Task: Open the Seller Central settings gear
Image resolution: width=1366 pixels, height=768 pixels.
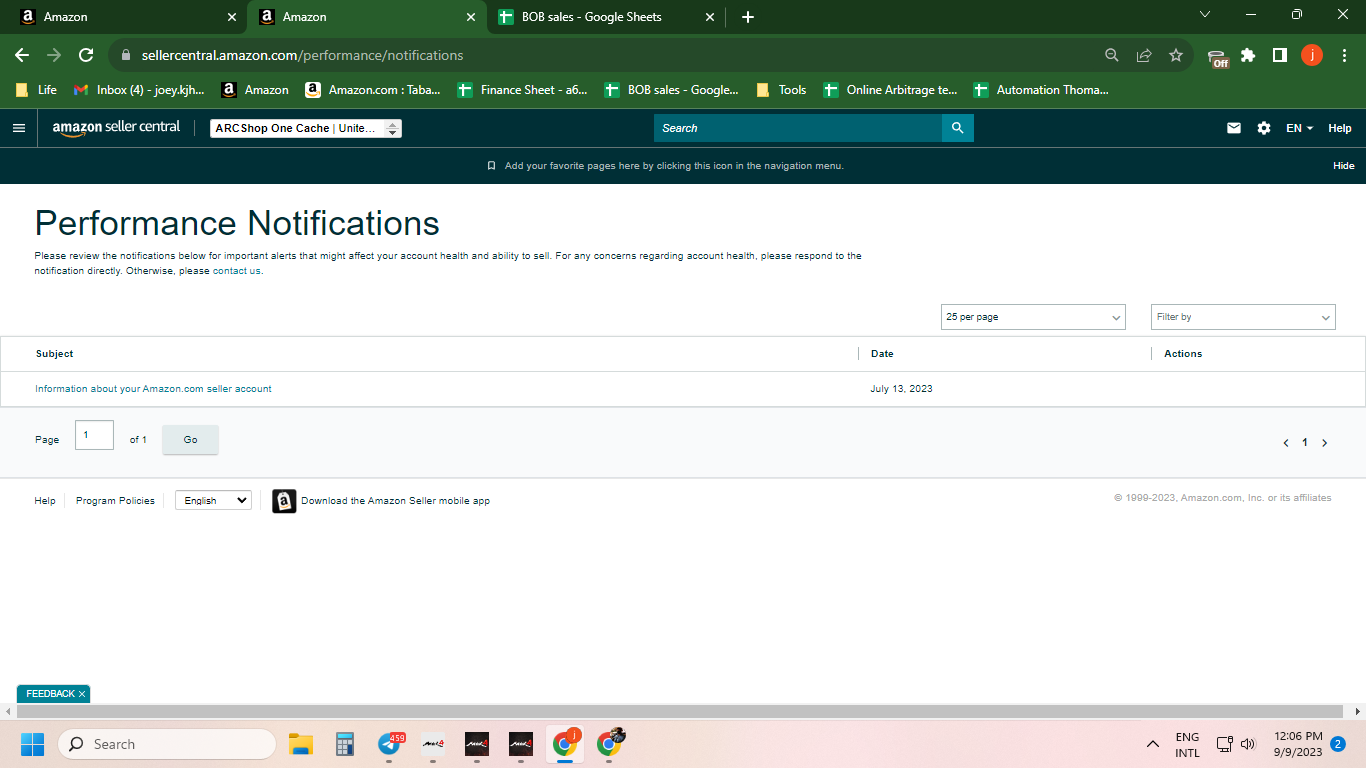Action: coord(1264,128)
